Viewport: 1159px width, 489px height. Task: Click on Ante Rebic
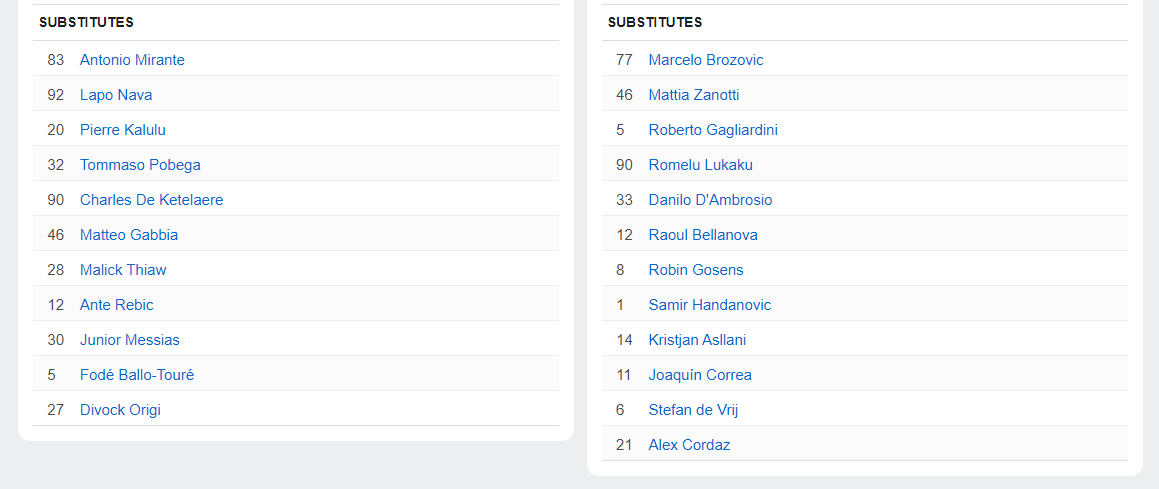(117, 305)
